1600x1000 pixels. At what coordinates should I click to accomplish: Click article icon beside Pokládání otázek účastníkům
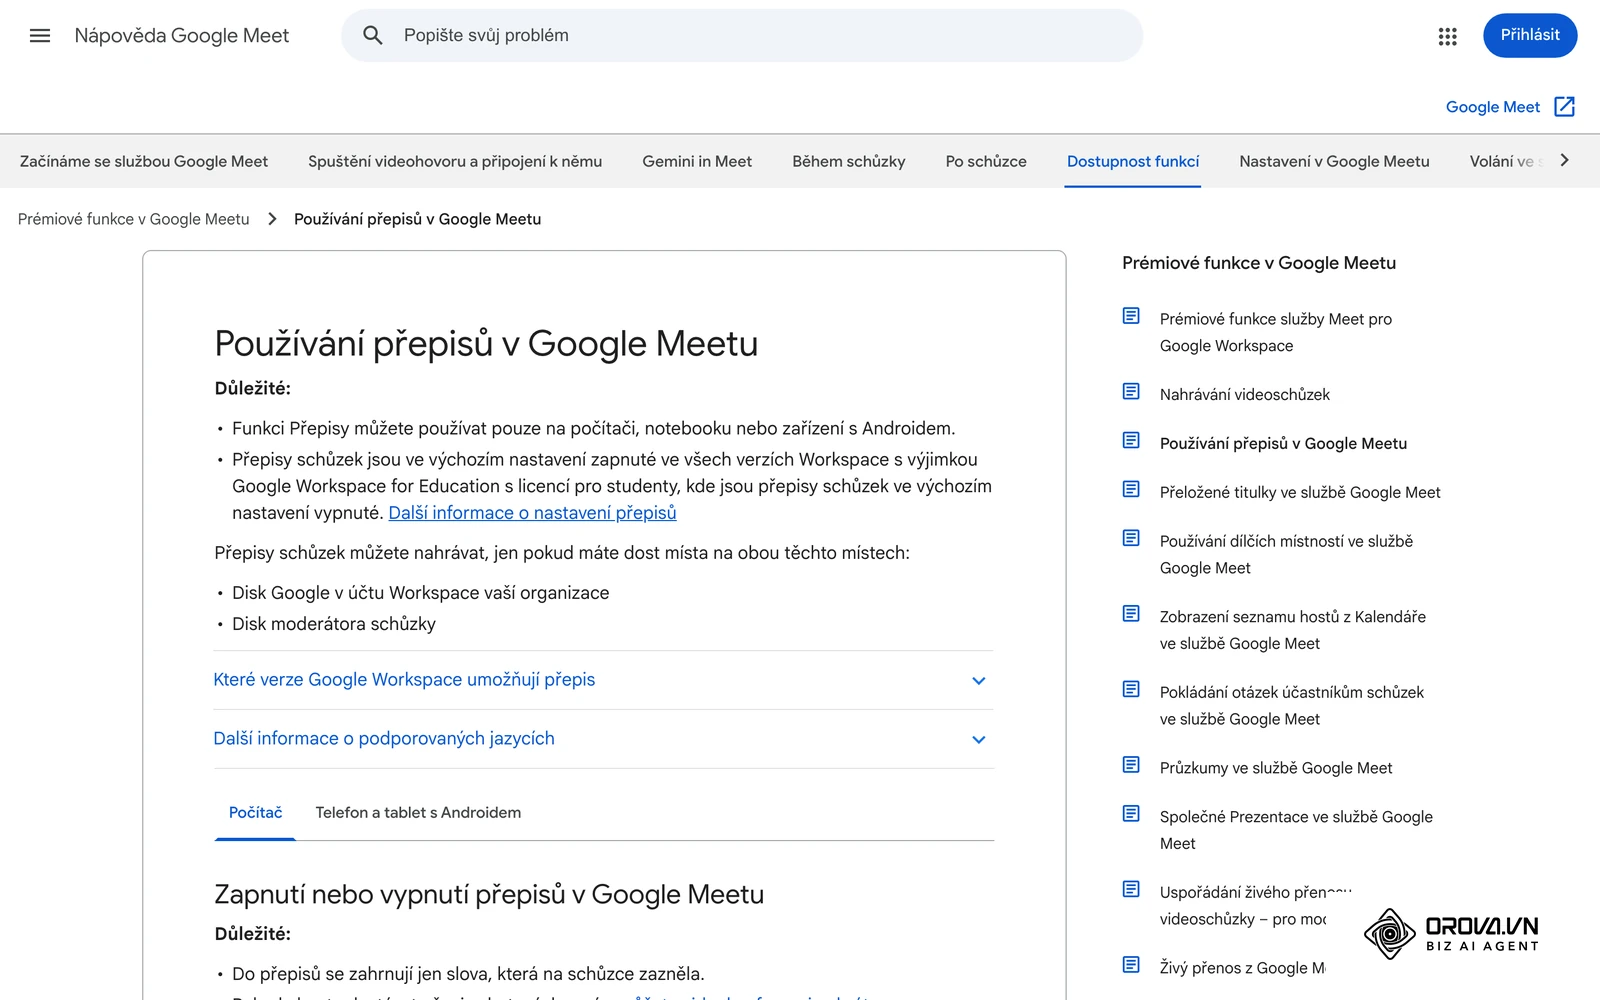(x=1131, y=690)
